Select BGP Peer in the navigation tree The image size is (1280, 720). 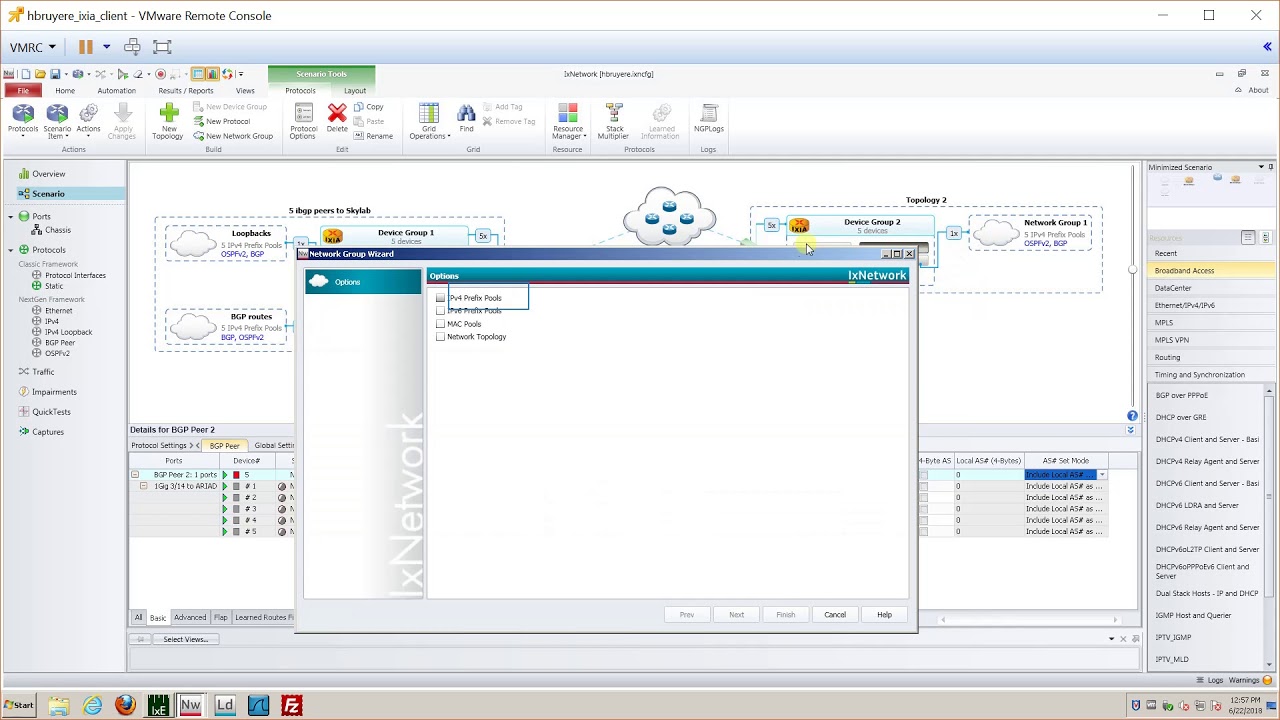pyautogui.click(x=60, y=343)
